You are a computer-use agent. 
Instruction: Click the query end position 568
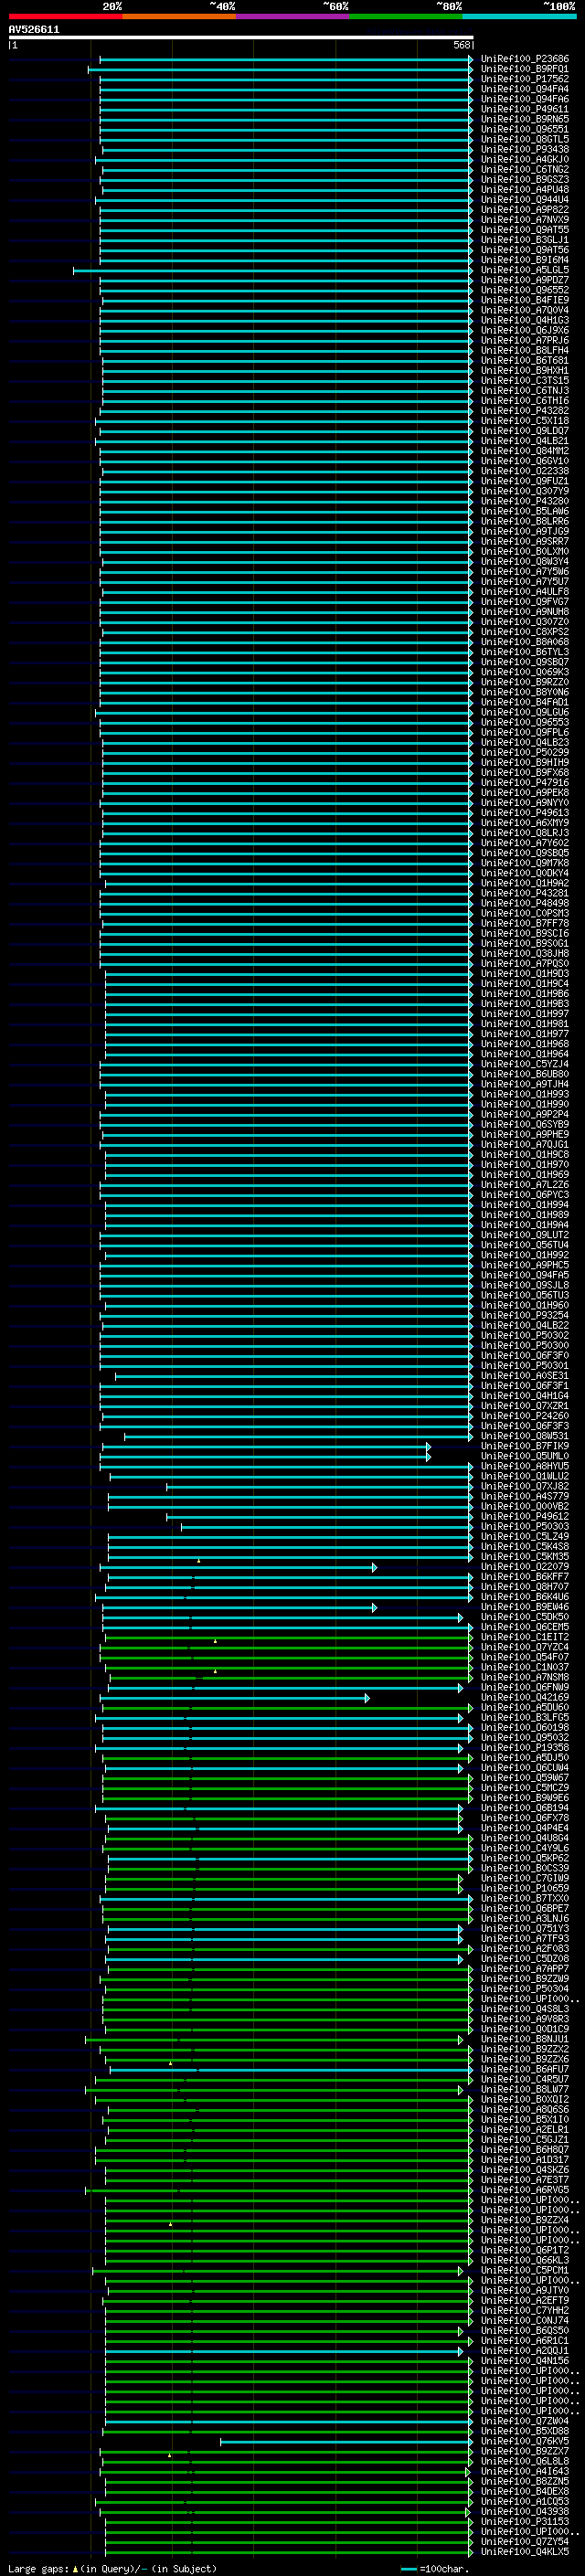click(x=461, y=45)
